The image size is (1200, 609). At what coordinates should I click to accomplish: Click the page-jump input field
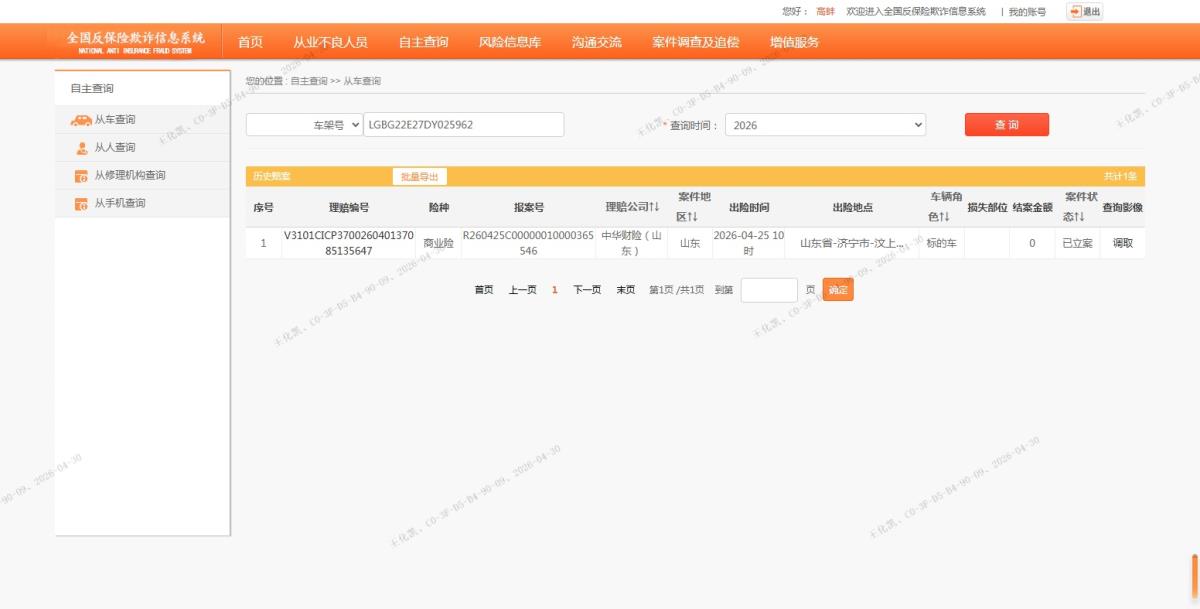point(769,290)
